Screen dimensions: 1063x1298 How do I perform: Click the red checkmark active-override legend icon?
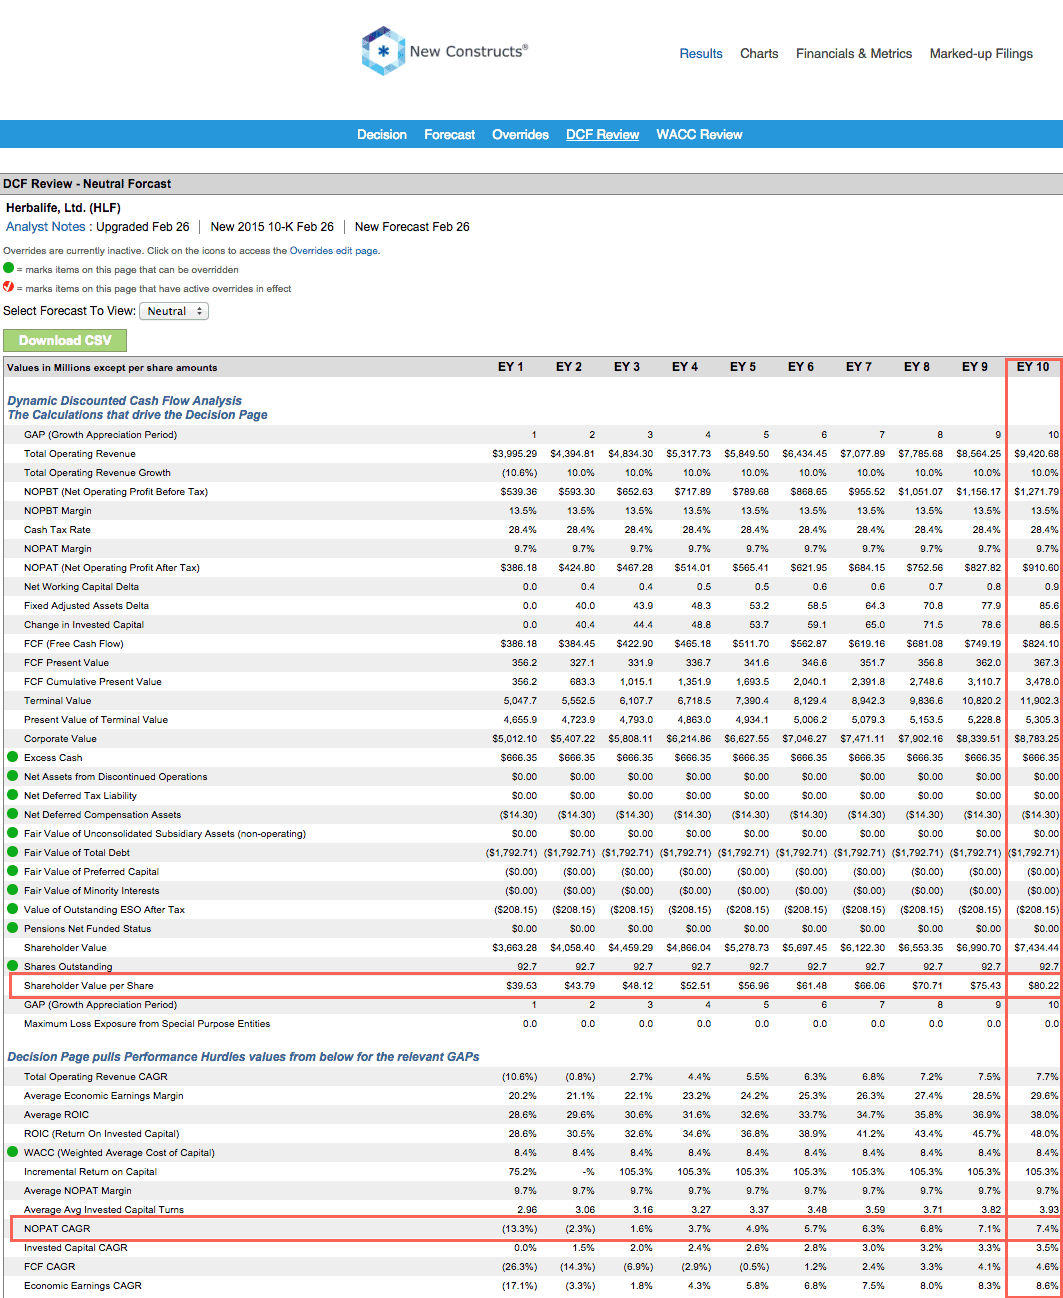[x=9, y=287]
